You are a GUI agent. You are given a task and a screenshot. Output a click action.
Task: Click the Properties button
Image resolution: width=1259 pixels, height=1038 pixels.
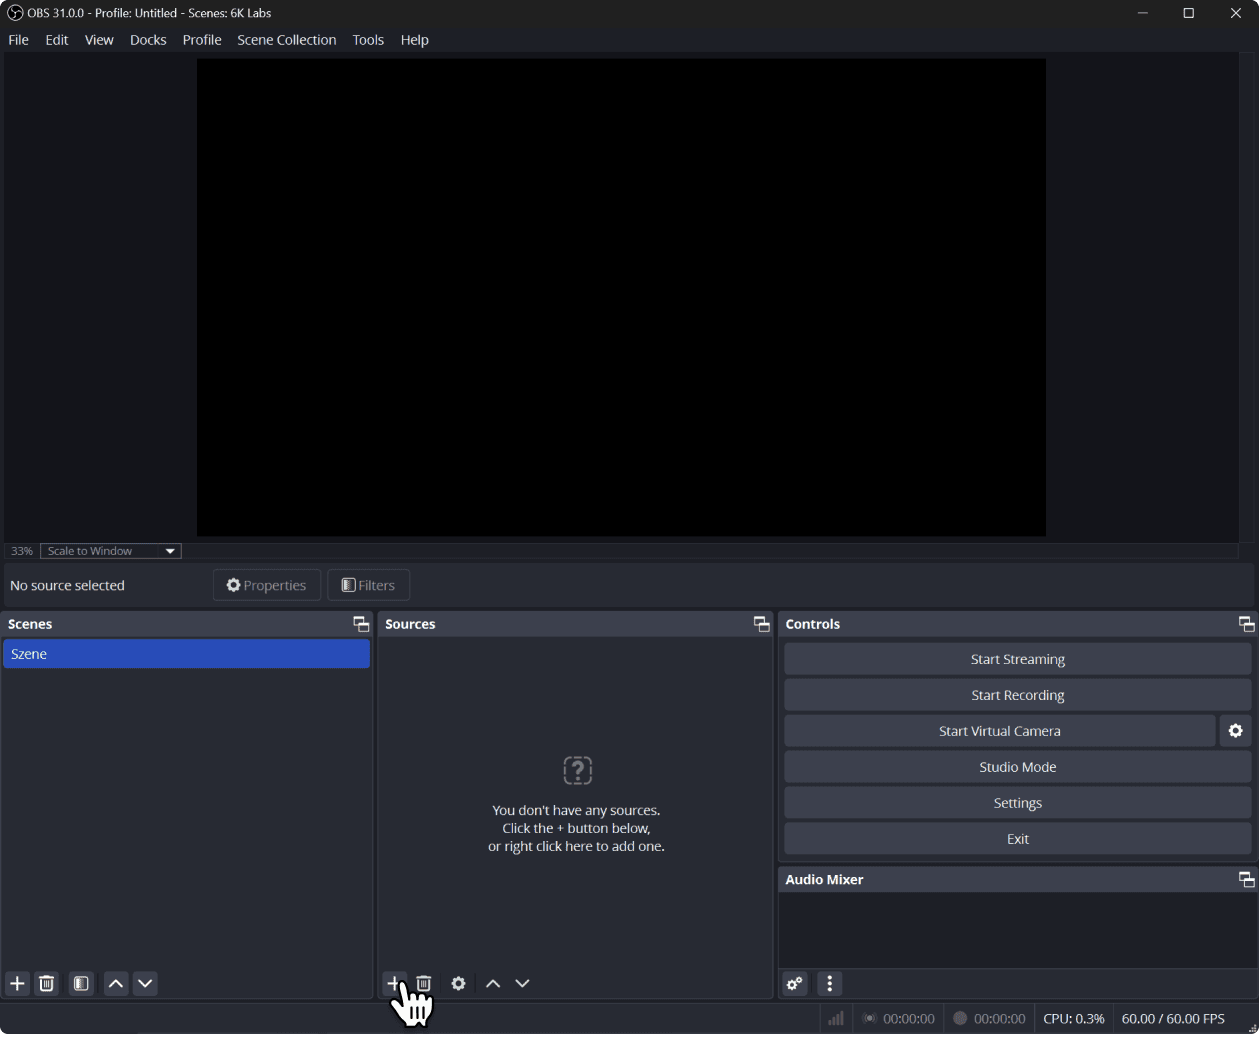click(266, 585)
